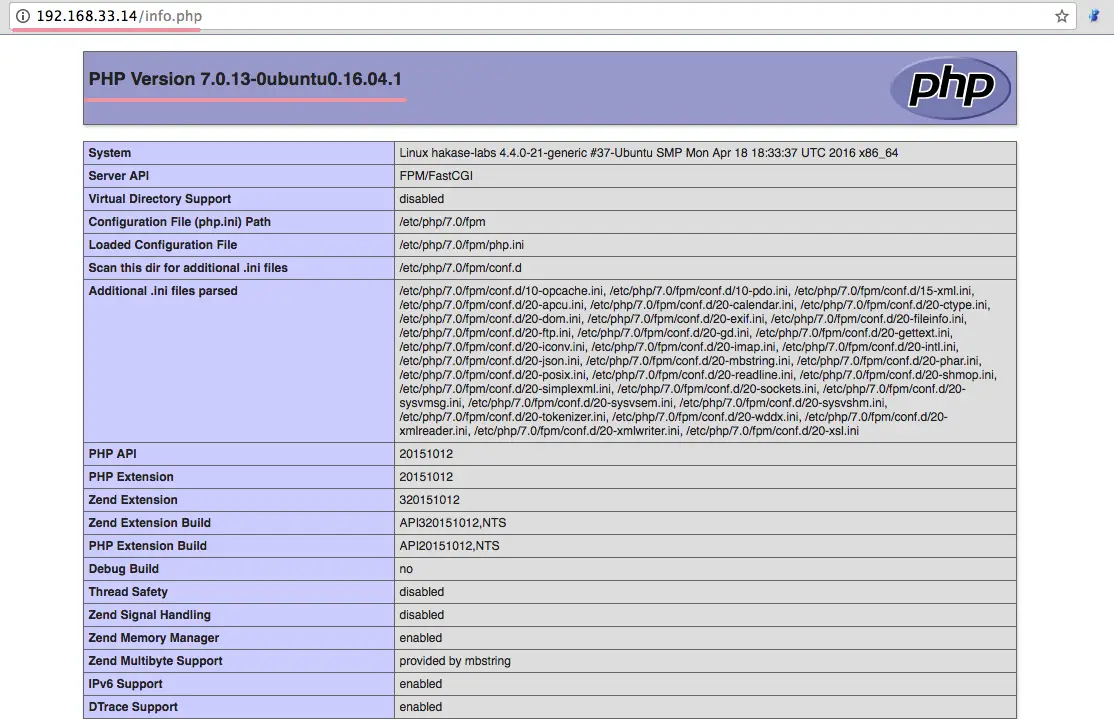1114x719 pixels.
Task: Select disabled in the Thread Safety row
Action: pos(421,592)
